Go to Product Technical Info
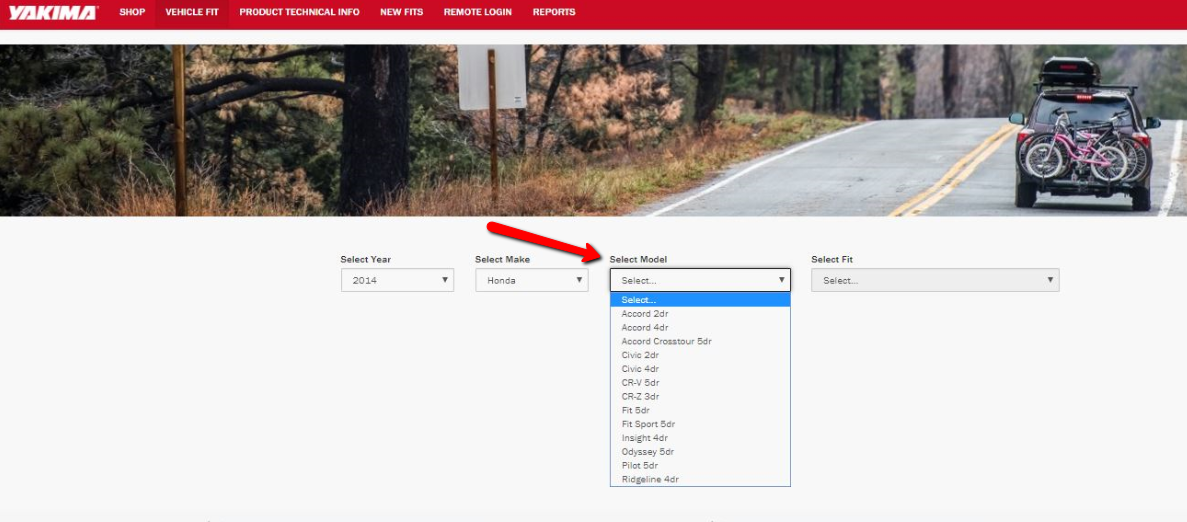The height and width of the screenshot is (522, 1187). 300,12
